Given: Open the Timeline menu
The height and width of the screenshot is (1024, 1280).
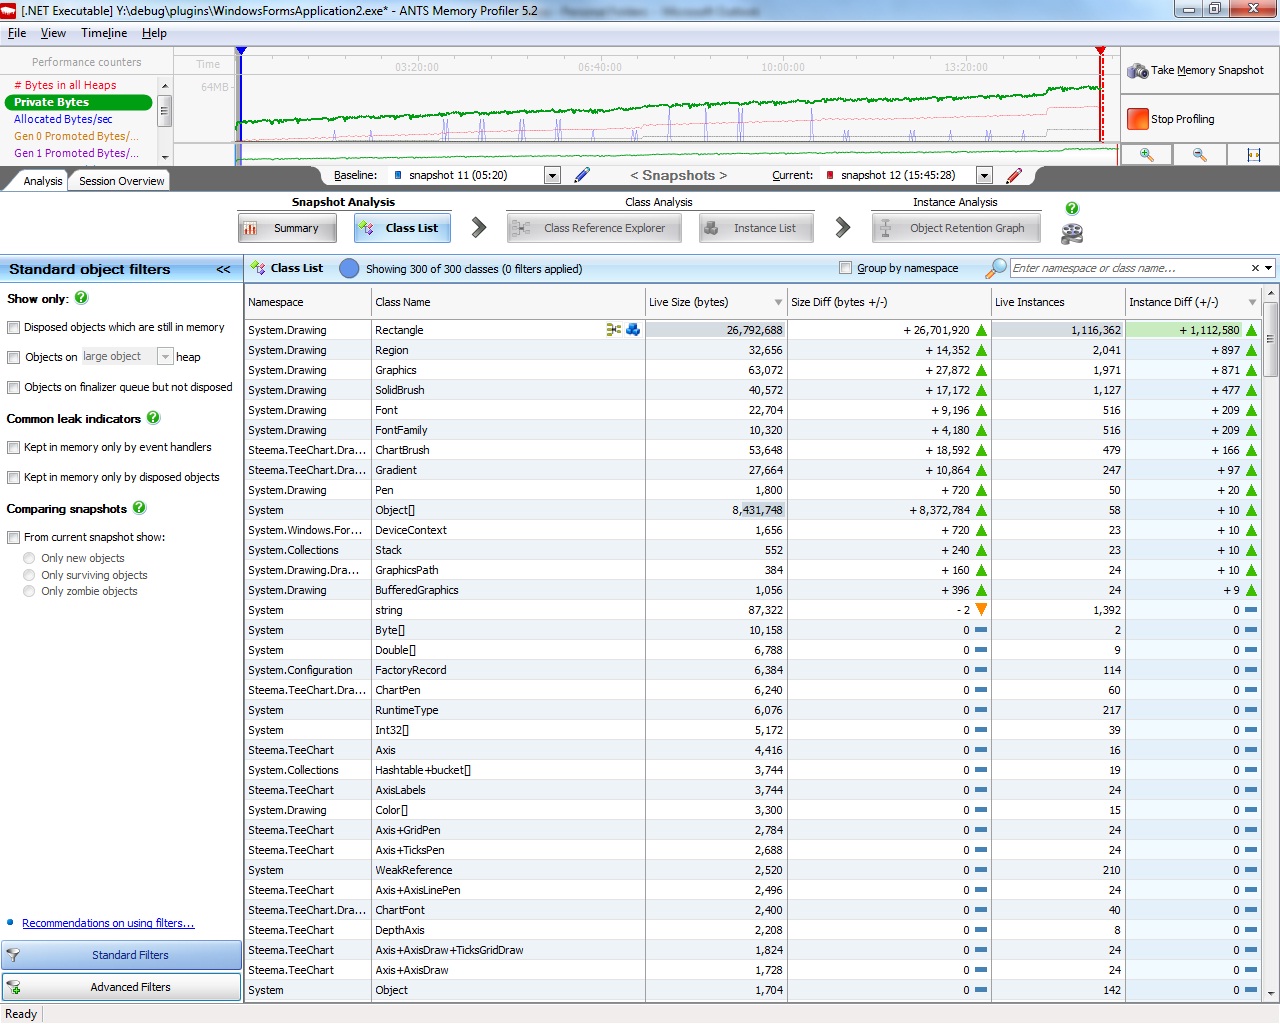Looking at the screenshot, I should [104, 33].
